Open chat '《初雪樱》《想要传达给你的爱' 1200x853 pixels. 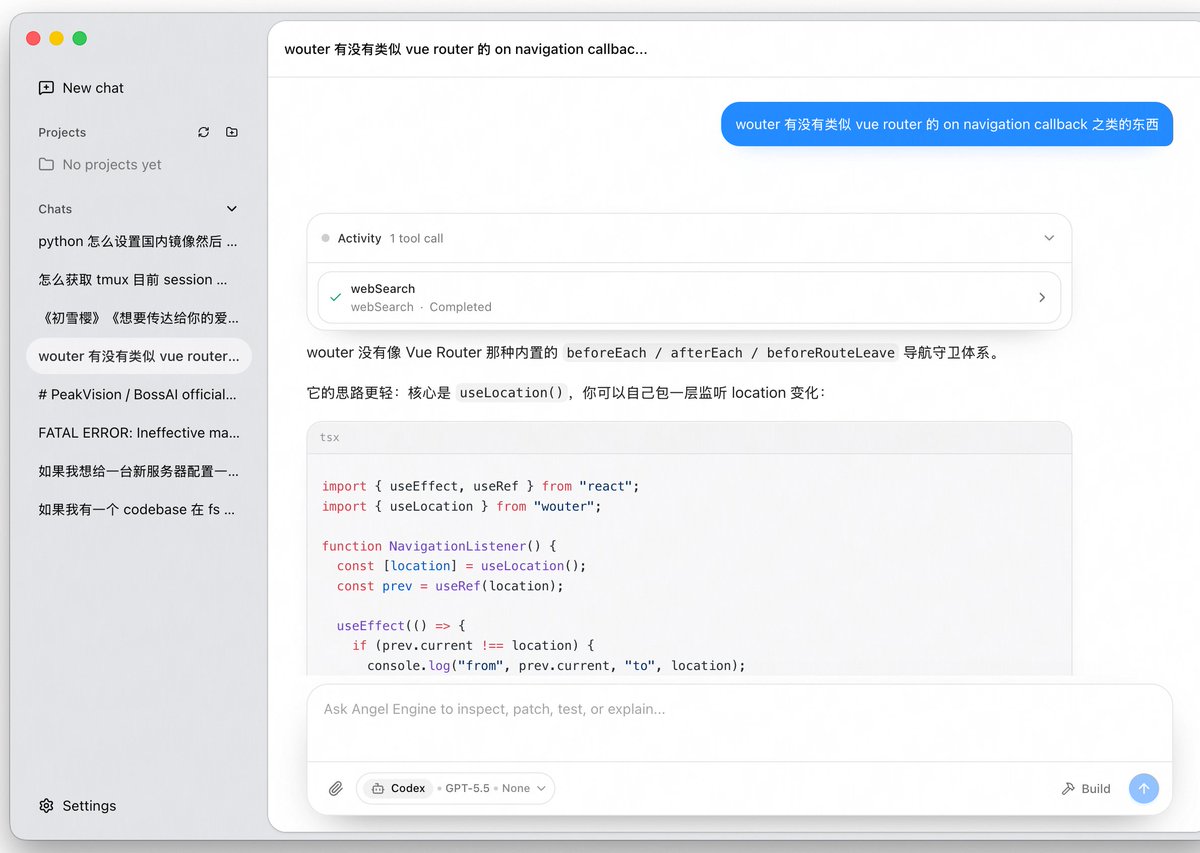tap(138, 317)
